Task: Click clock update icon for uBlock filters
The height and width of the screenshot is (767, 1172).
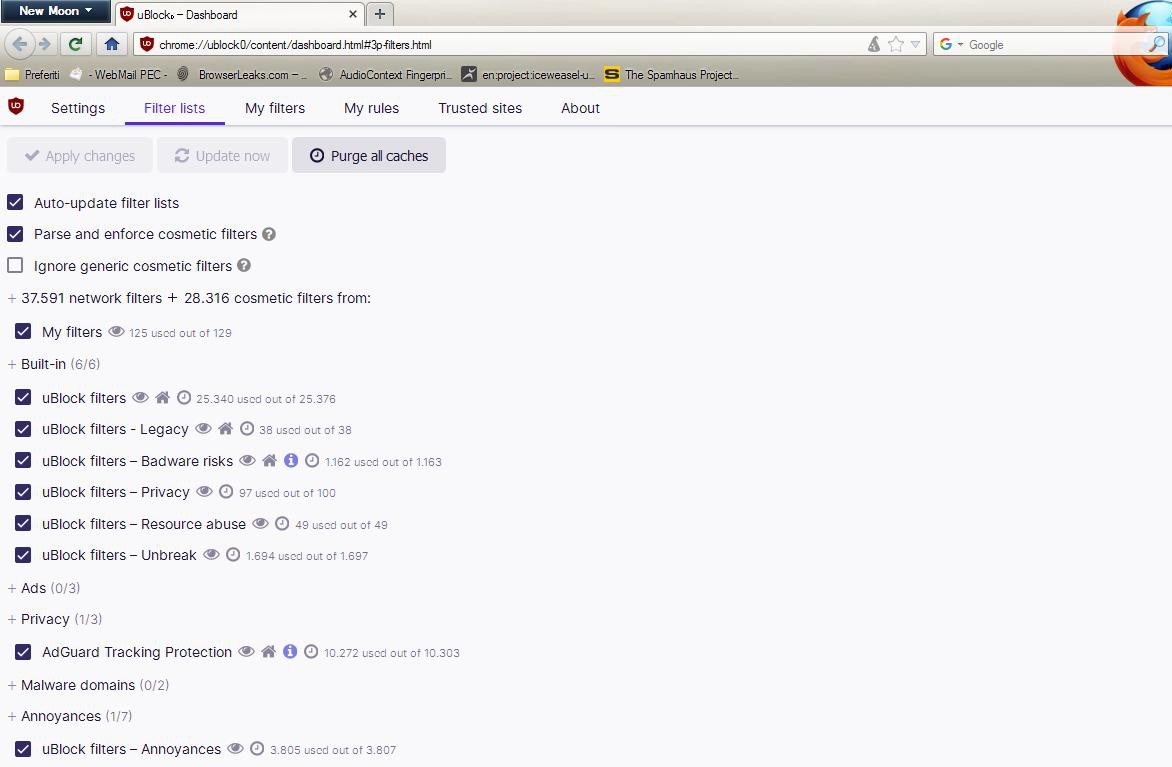Action: click(184, 397)
